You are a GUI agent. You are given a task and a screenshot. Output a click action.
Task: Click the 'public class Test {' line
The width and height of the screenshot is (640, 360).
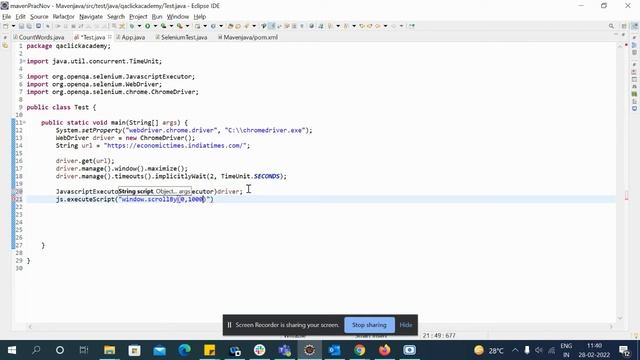pyautogui.click(x=61, y=107)
